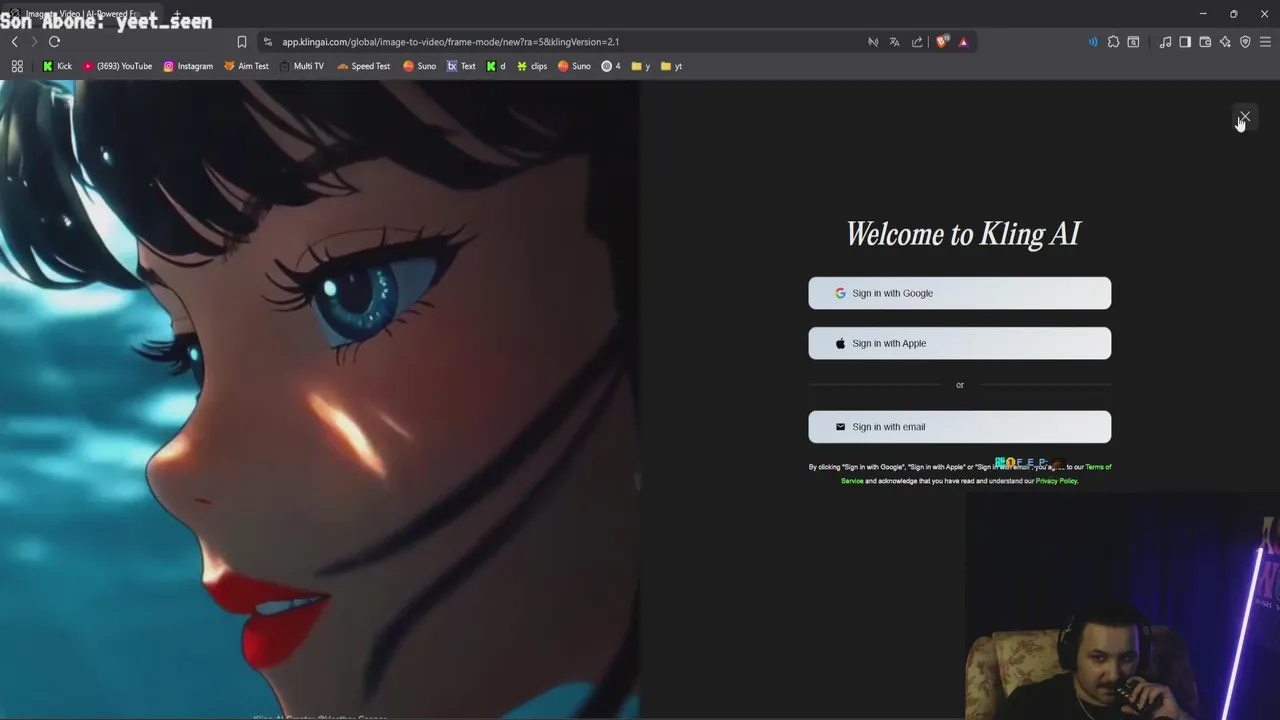Sign in with email
This screenshot has height=720, width=1280.
[959, 427]
